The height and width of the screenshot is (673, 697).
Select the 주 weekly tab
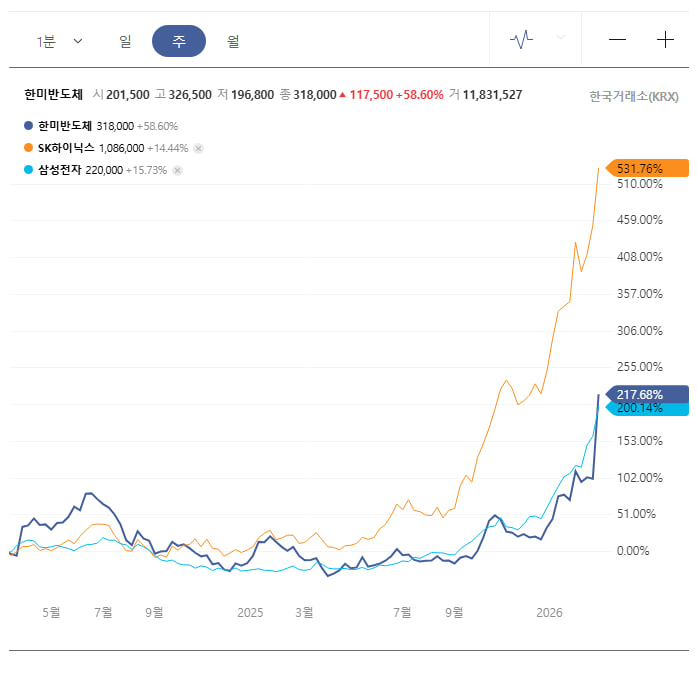click(179, 41)
